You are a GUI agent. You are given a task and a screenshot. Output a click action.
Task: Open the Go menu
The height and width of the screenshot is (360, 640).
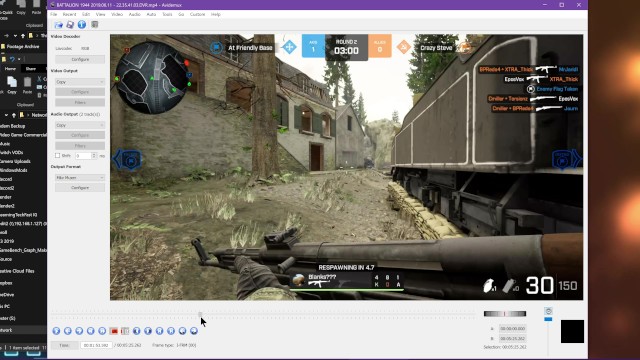pyautogui.click(x=181, y=14)
